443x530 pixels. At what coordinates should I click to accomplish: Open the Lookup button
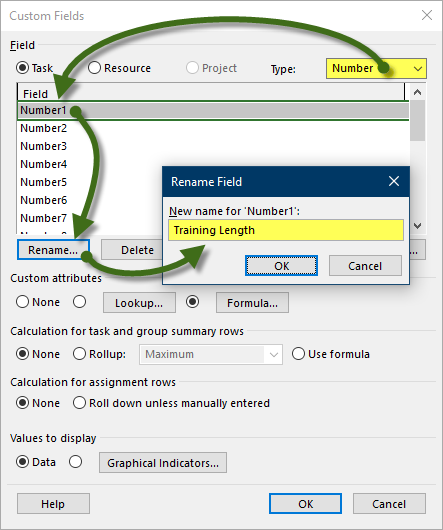click(139, 303)
